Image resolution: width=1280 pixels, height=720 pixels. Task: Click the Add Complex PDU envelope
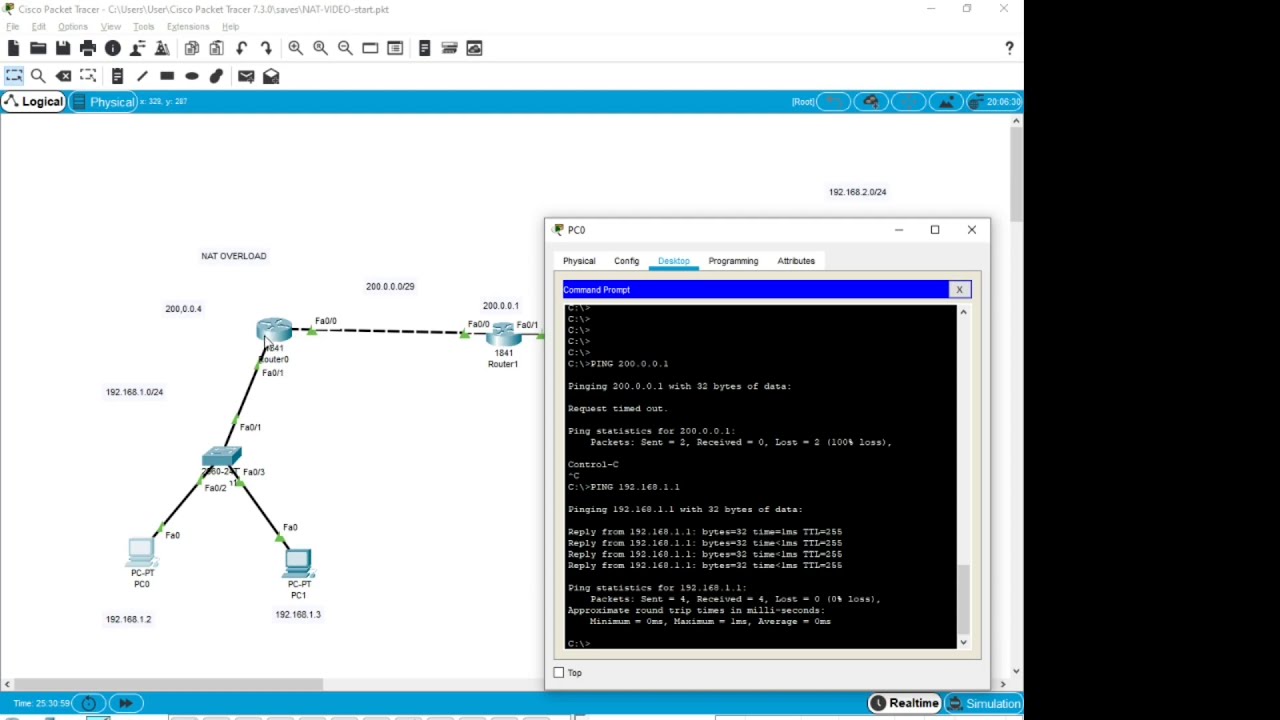(x=271, y=76)
